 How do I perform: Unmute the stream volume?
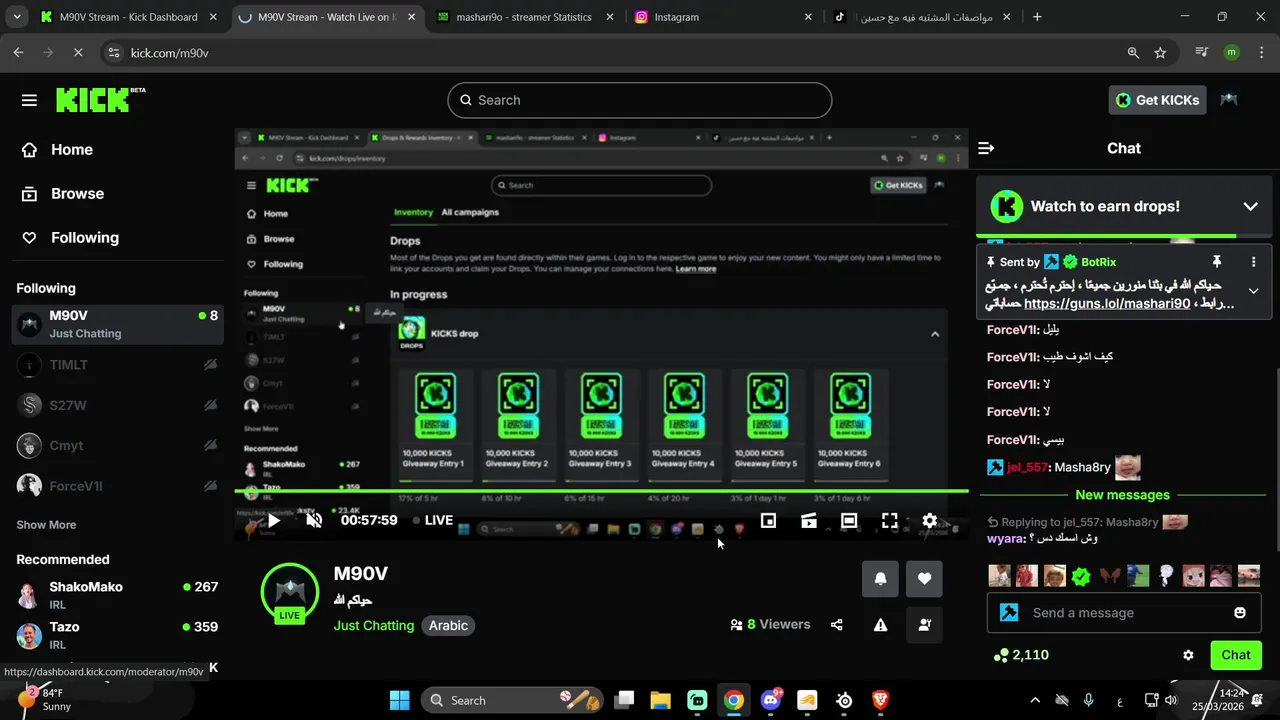click(x=314, y=520)
